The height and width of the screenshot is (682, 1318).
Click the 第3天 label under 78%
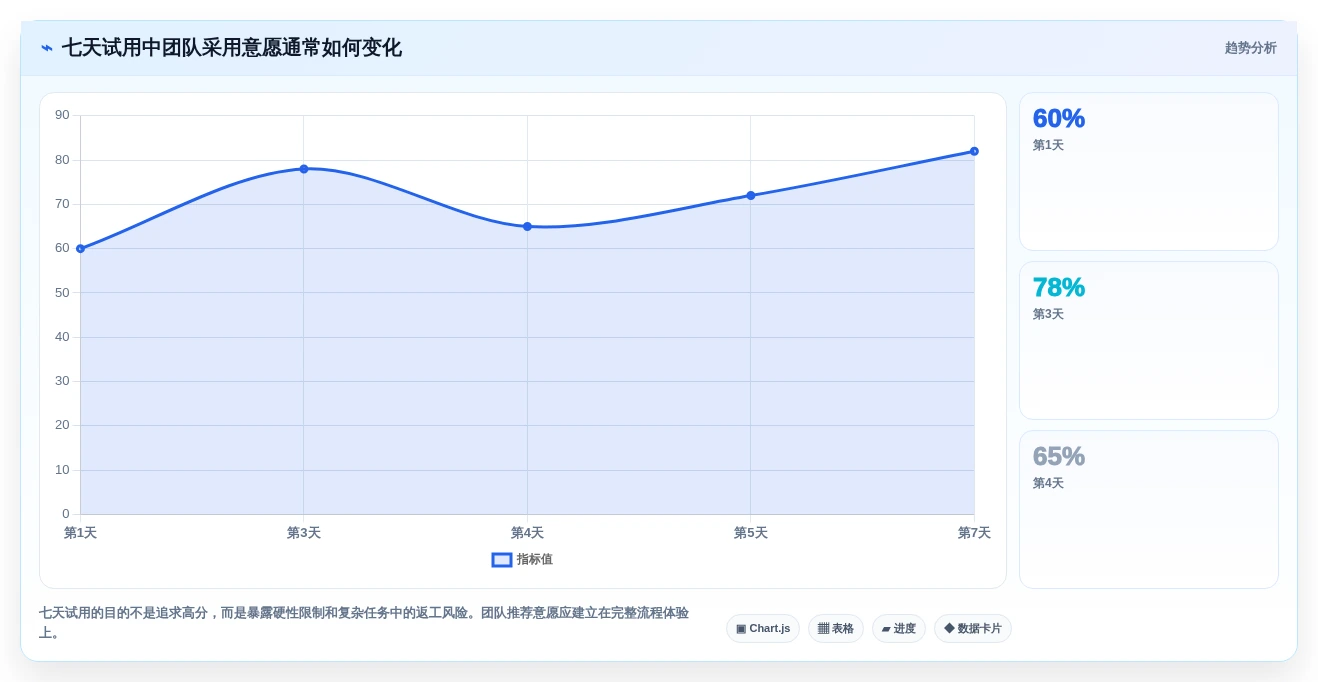(x=1048, y=315)
